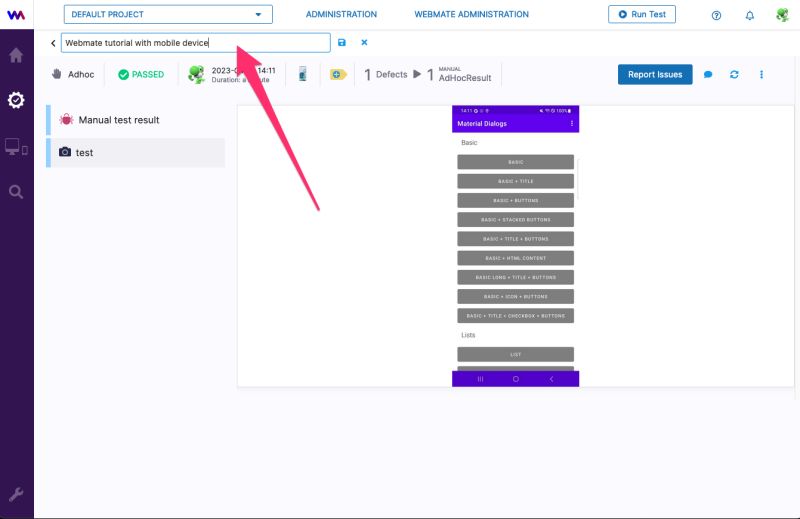The width and height of the screenshot is (800, 519).
Task: Open the test results gear-check sidebar icon
Action: click(x=16, y=100)
